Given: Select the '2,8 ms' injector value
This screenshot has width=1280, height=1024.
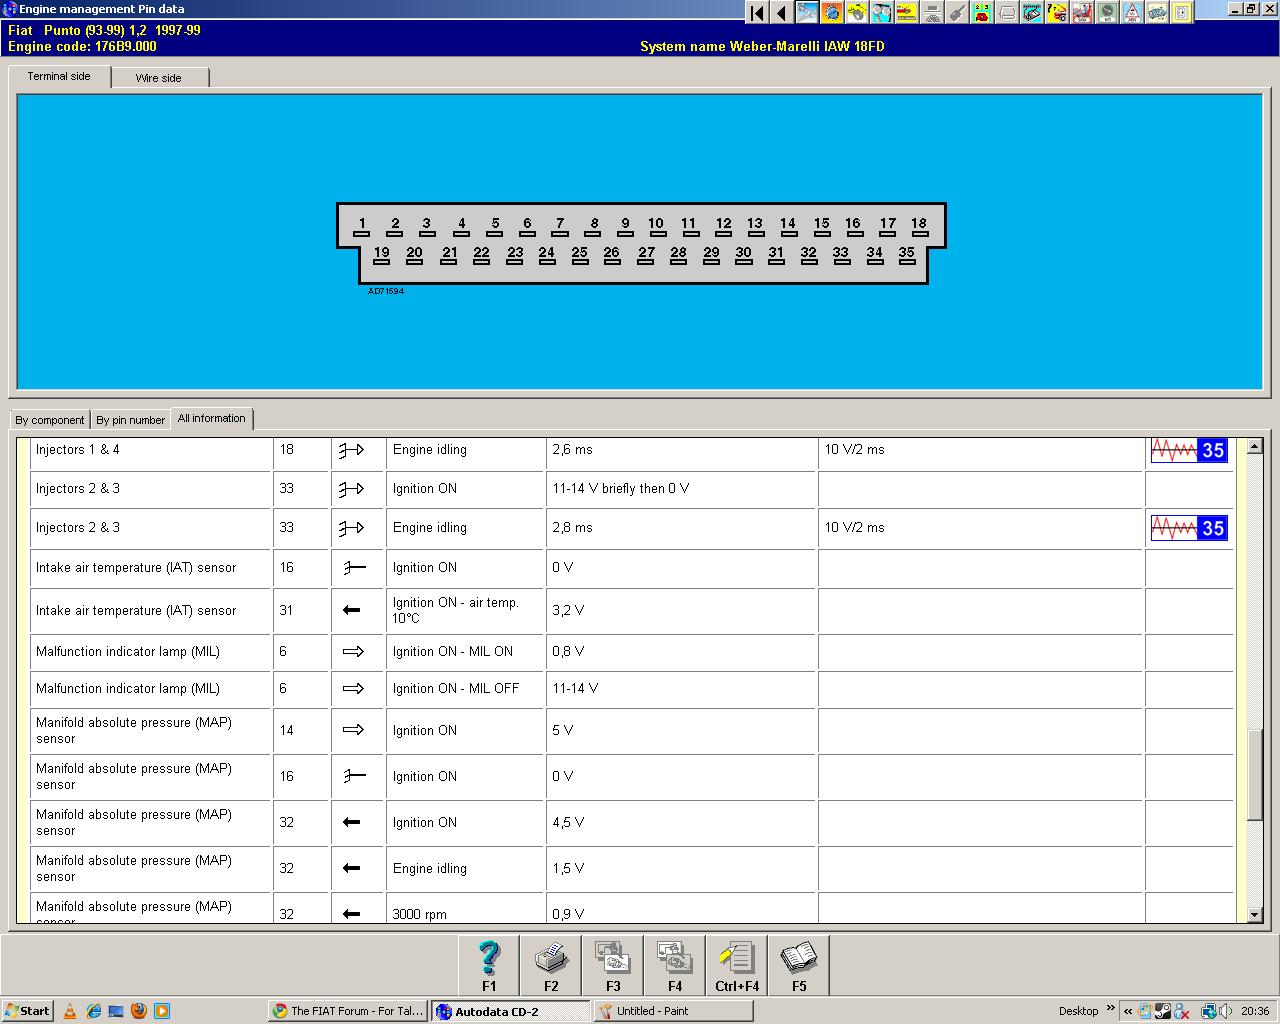Looking at the screenshot, I should 572,528.
